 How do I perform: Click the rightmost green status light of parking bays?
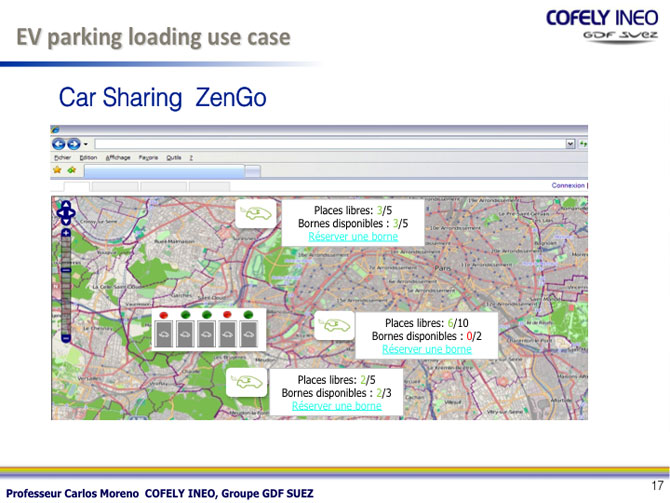tap(248, 315)
